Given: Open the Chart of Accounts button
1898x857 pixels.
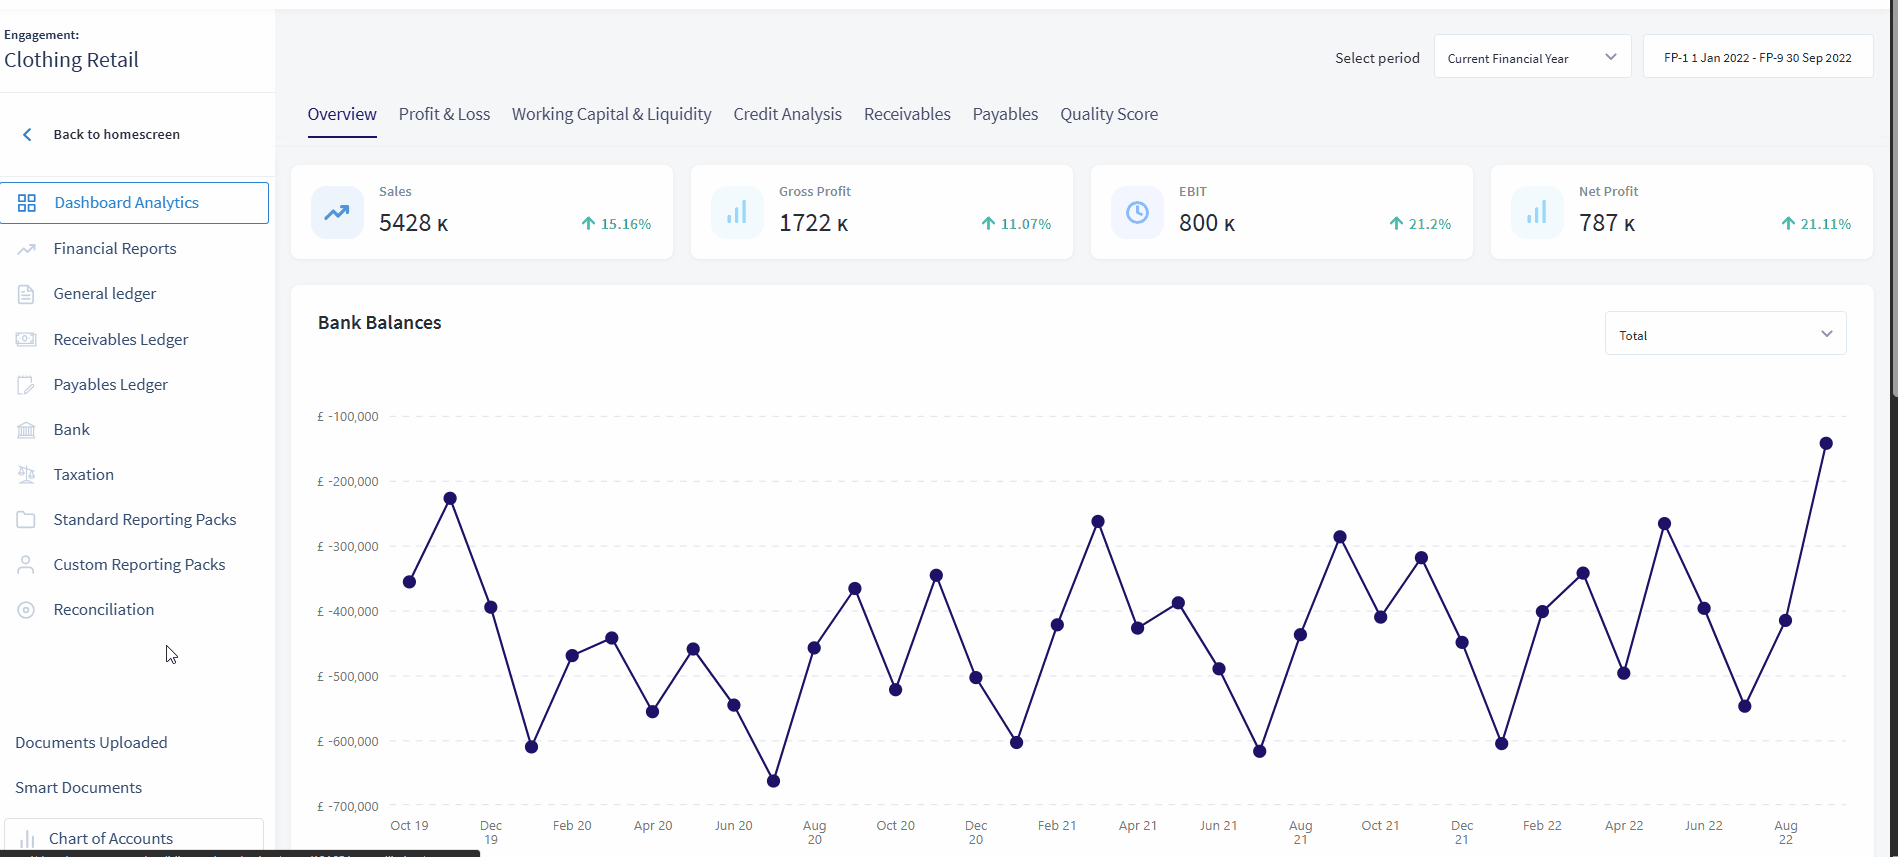Looking at the screenshot, I should pyautogui.click(x=111, y=838).
